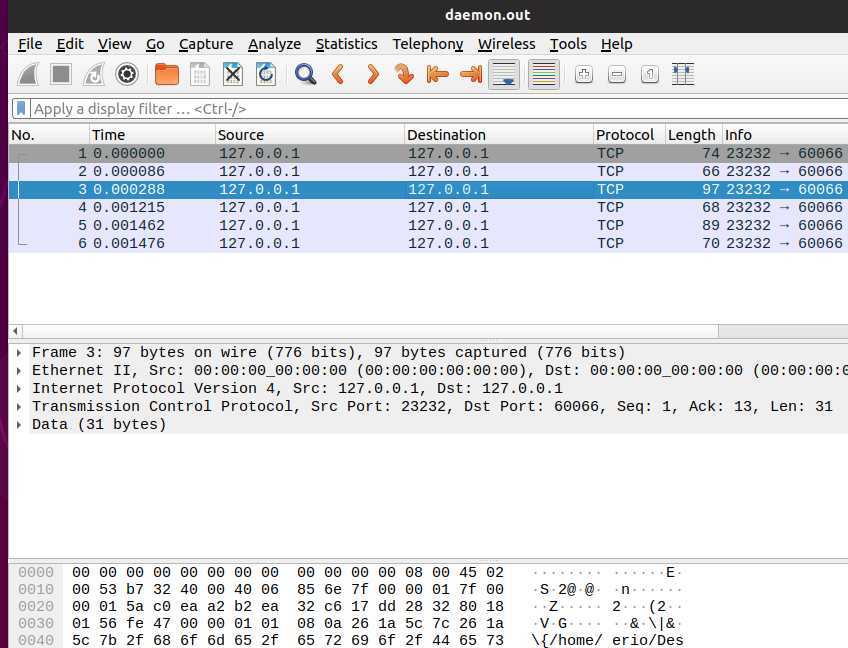Screen dimensions: 848x648
Task: Reload this capture file icon
Action: [266, 74]
